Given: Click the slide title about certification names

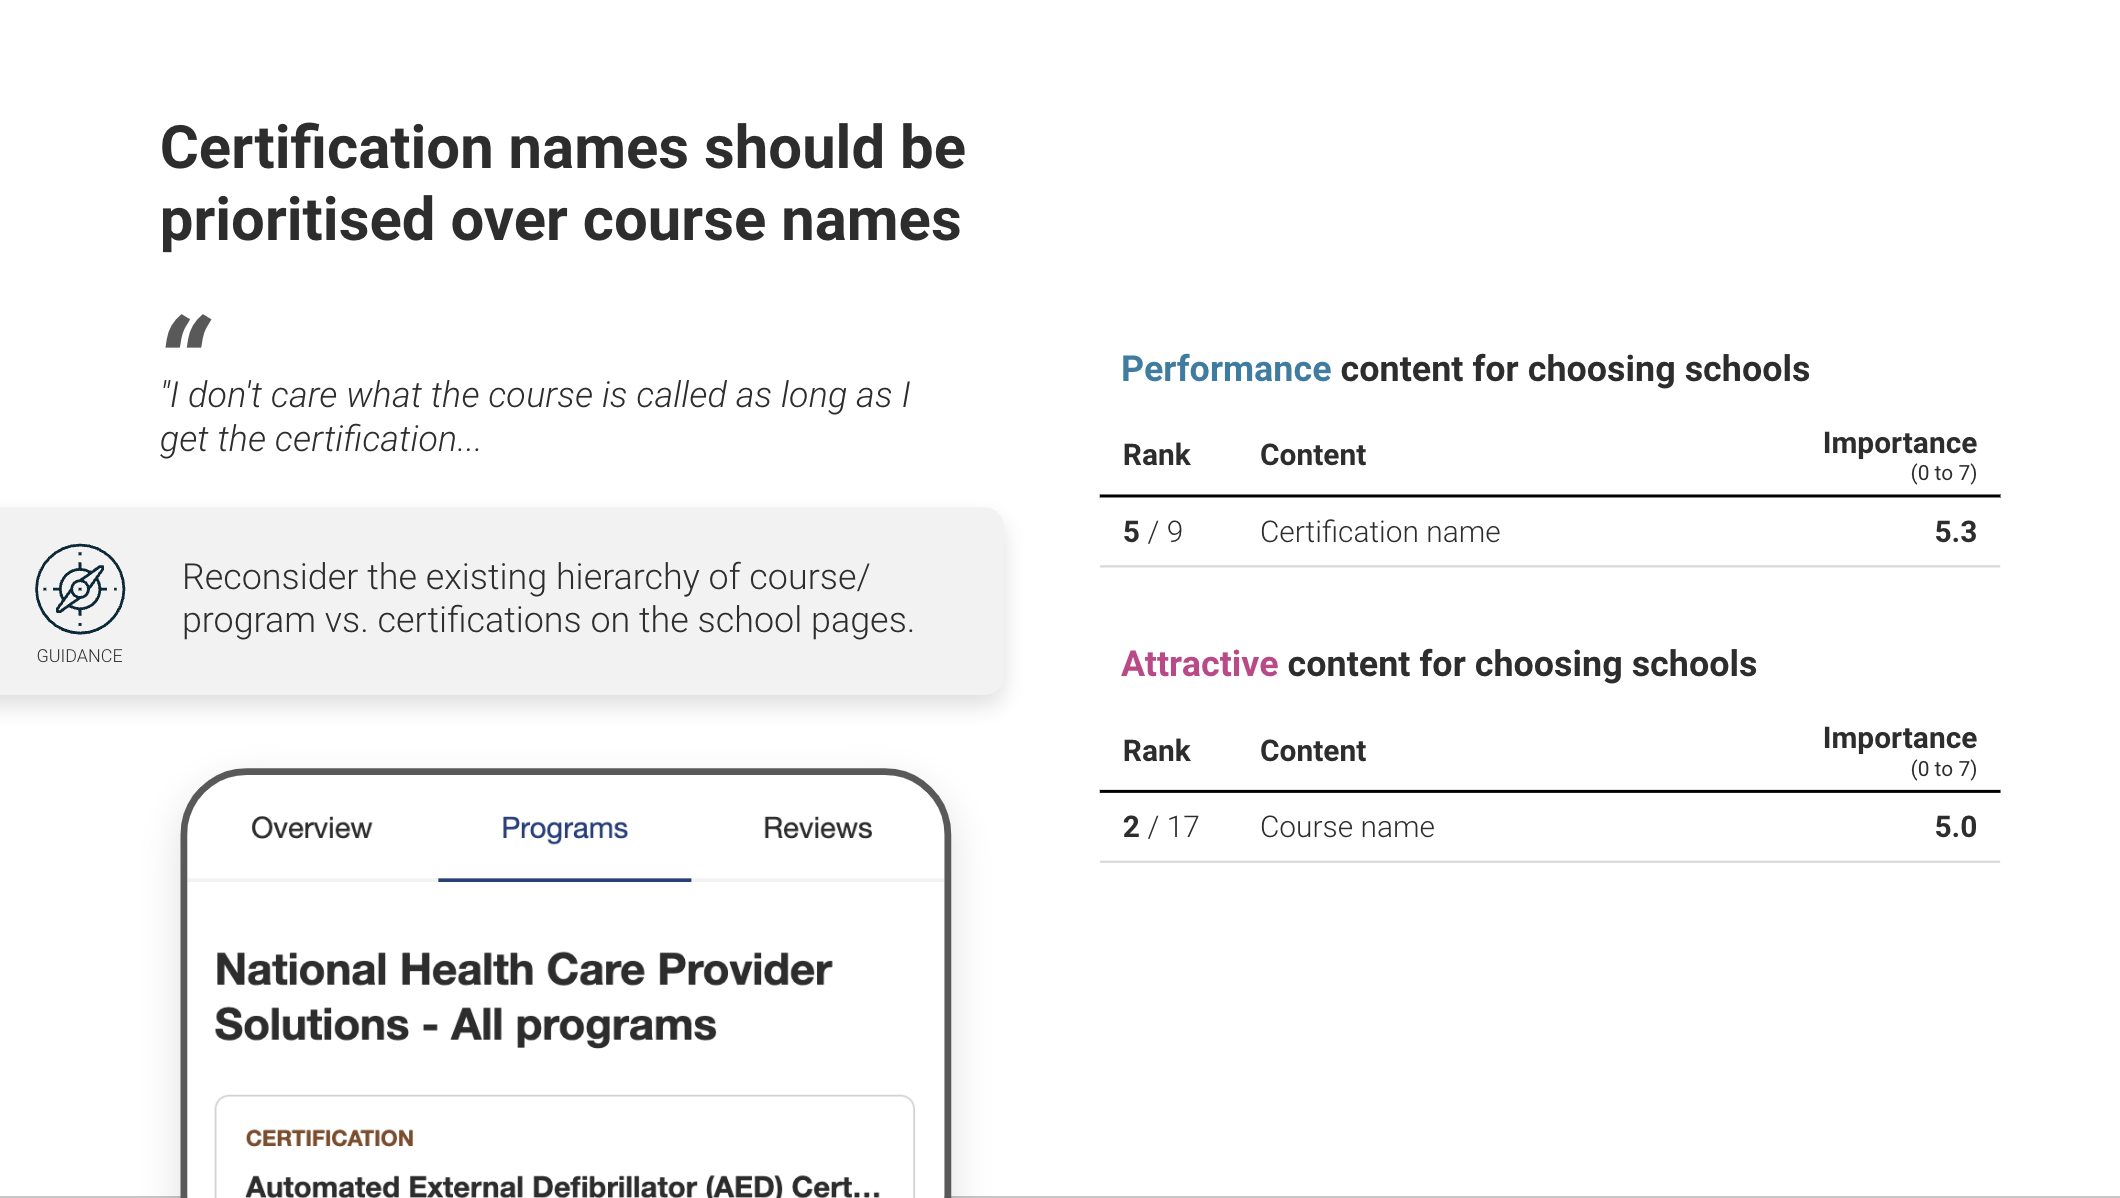Looking at the screenshot, I should point(563,184).
